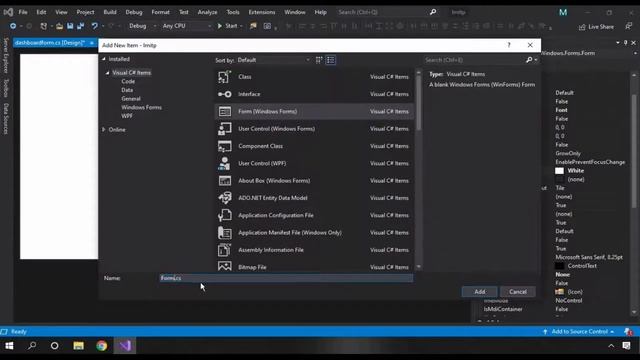Select Component Class template

click(314, 146)
